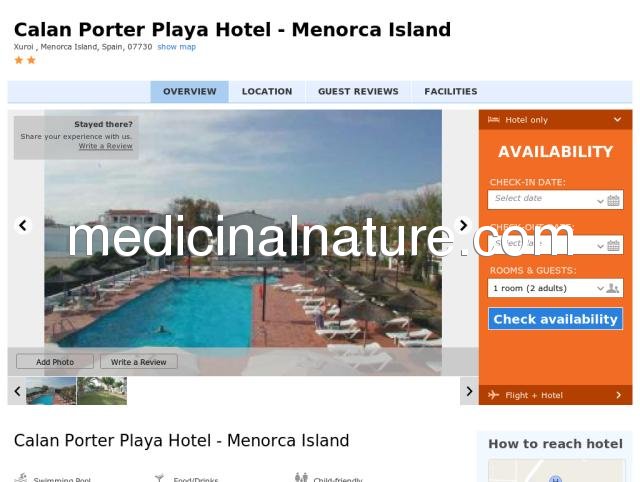Open the show map link

pyautogui.click(x=177, y=47)
